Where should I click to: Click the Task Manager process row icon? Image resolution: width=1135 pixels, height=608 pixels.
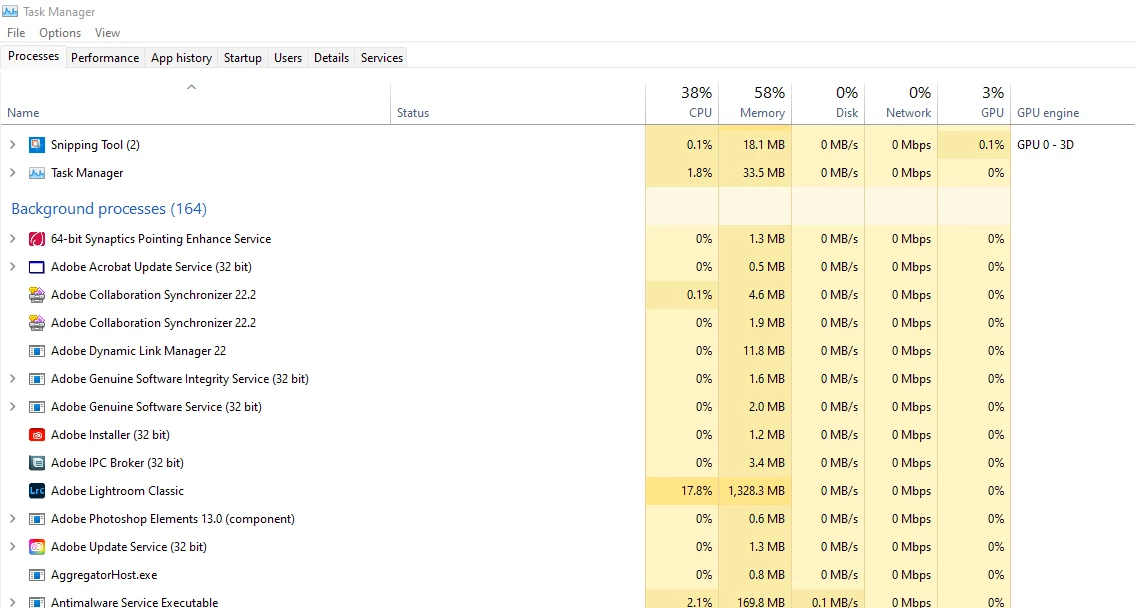37,173
